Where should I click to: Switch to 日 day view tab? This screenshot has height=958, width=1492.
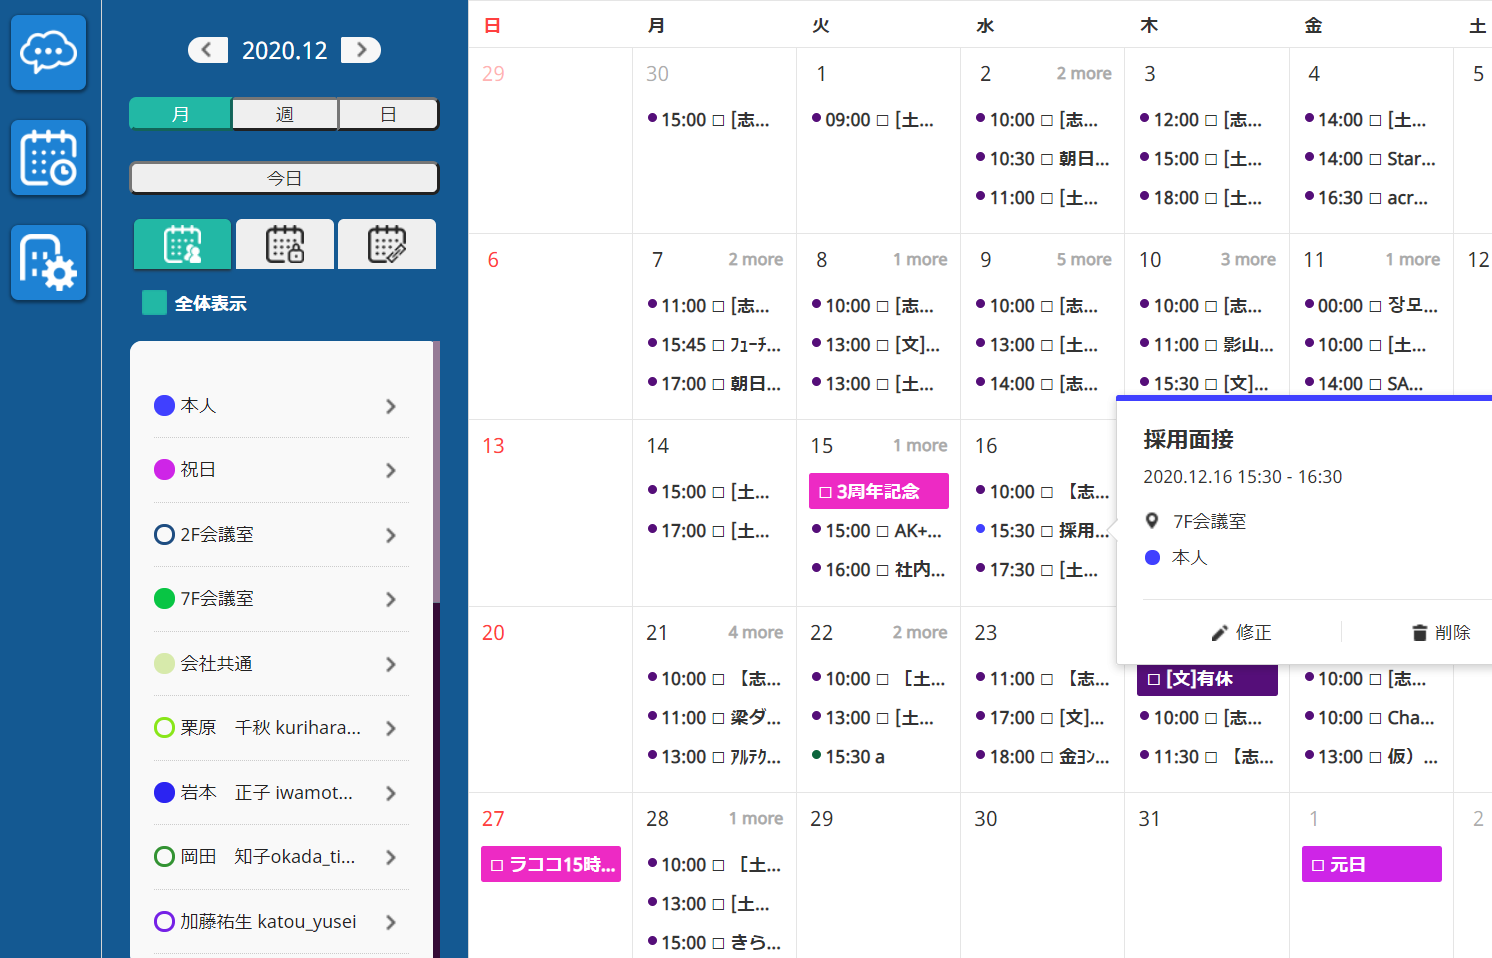coord(388,114)
